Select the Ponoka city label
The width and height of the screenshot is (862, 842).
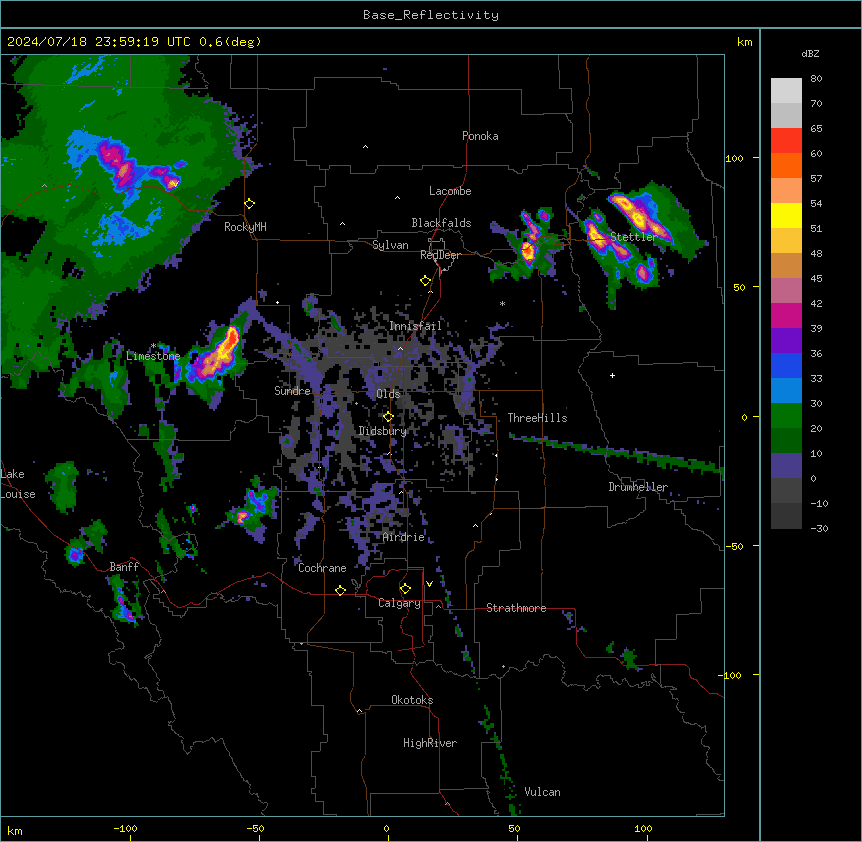pos(480,136)
